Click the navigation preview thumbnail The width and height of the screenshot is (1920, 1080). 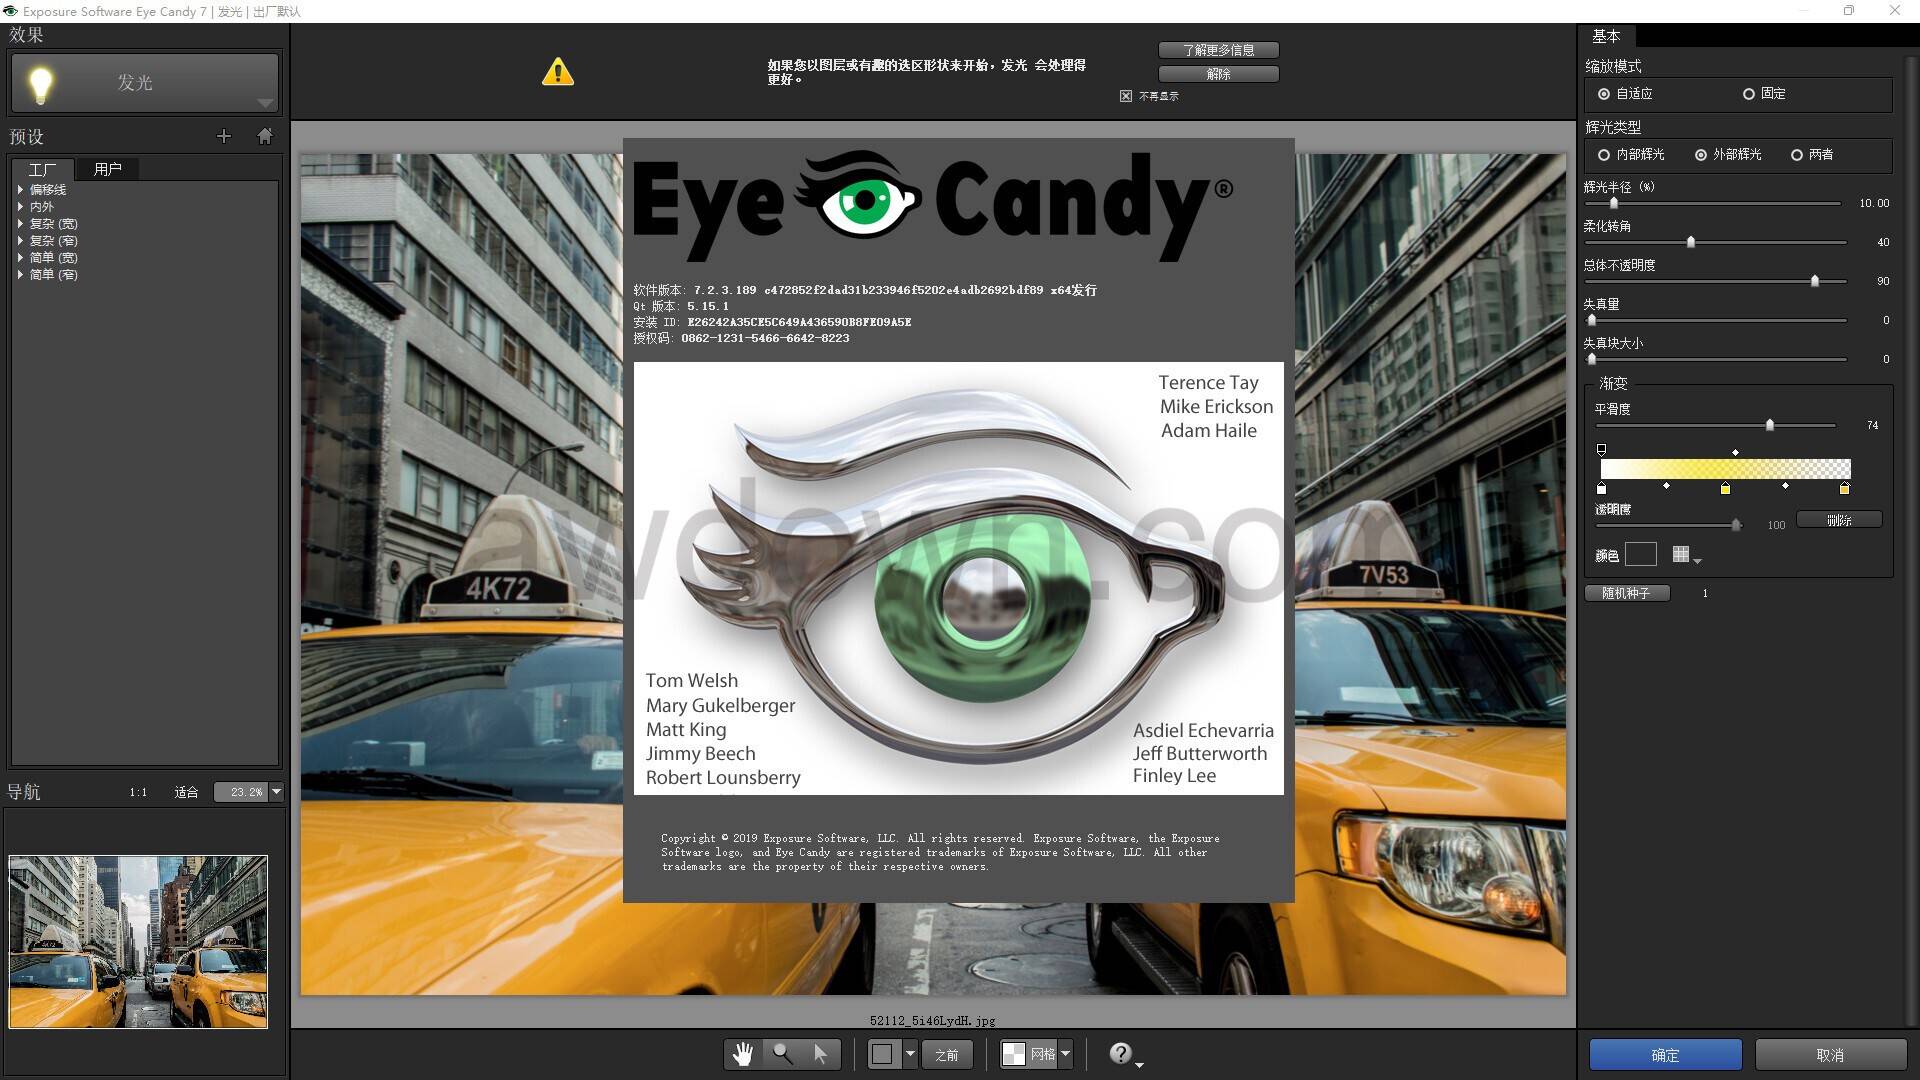(138, 941)
